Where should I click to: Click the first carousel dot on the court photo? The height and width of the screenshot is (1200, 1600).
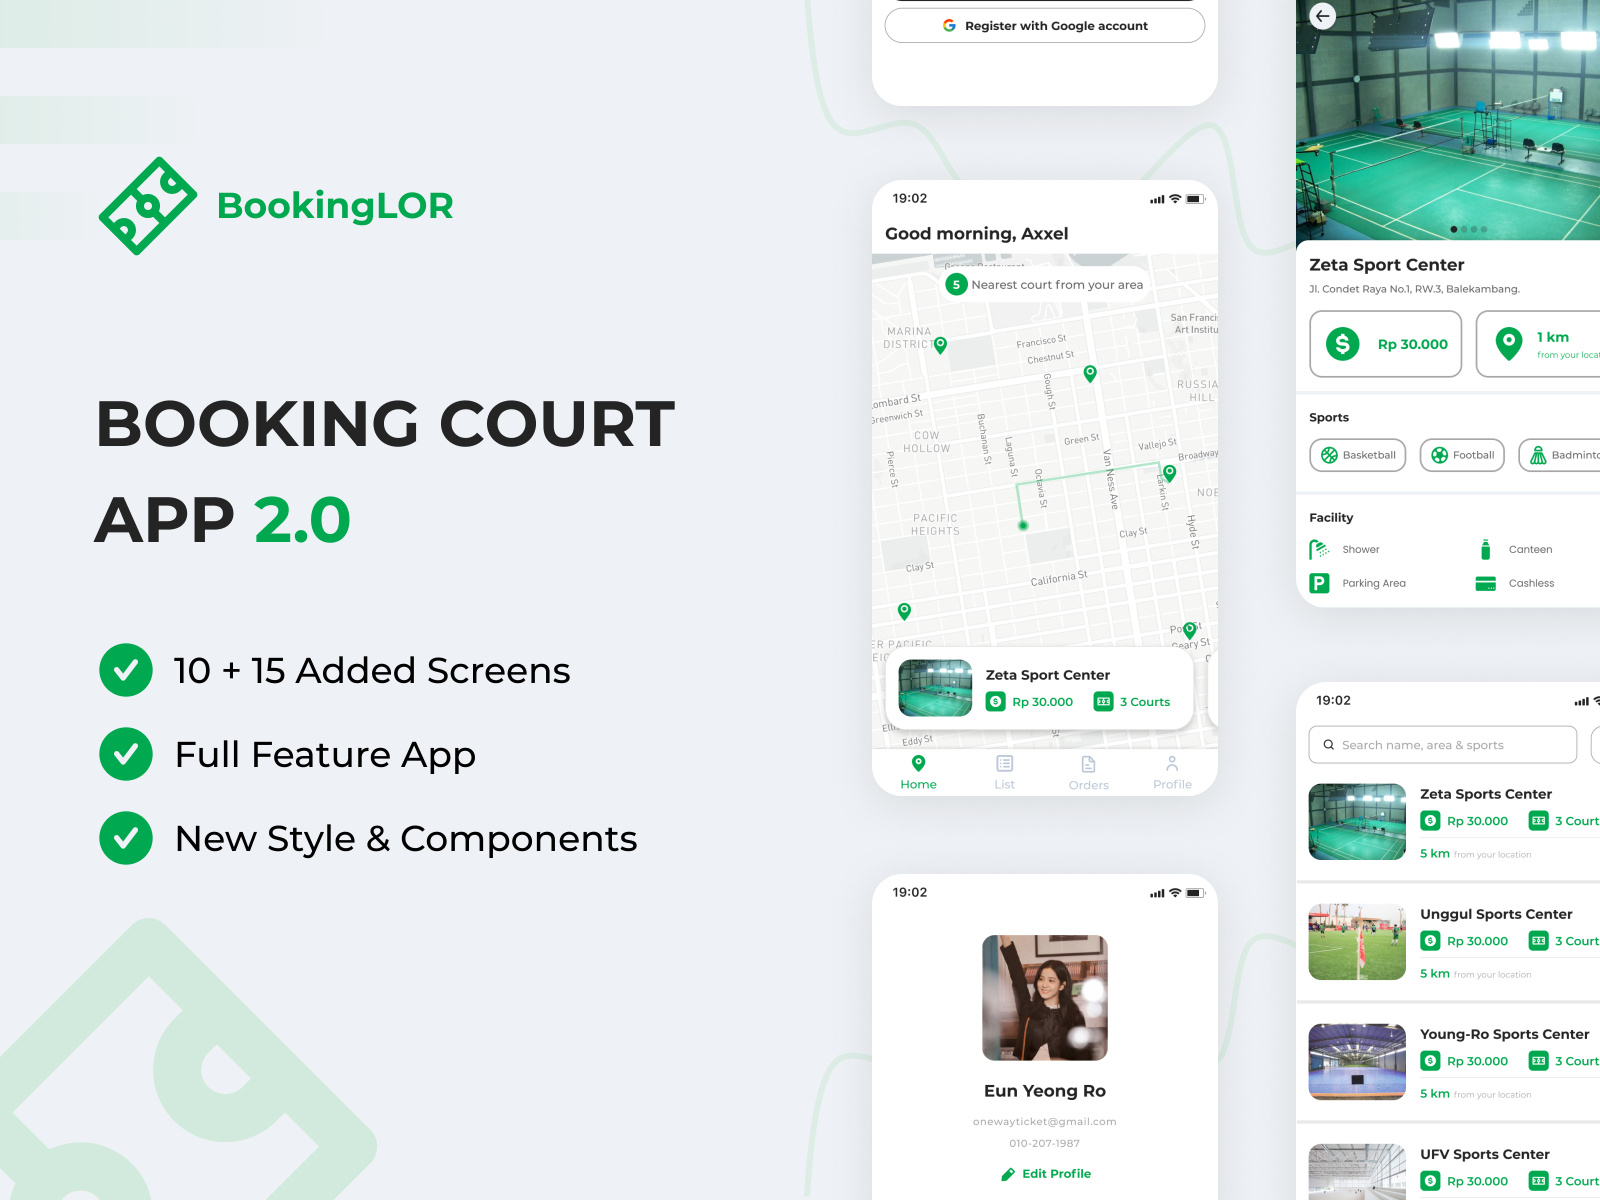[1453, 229]
